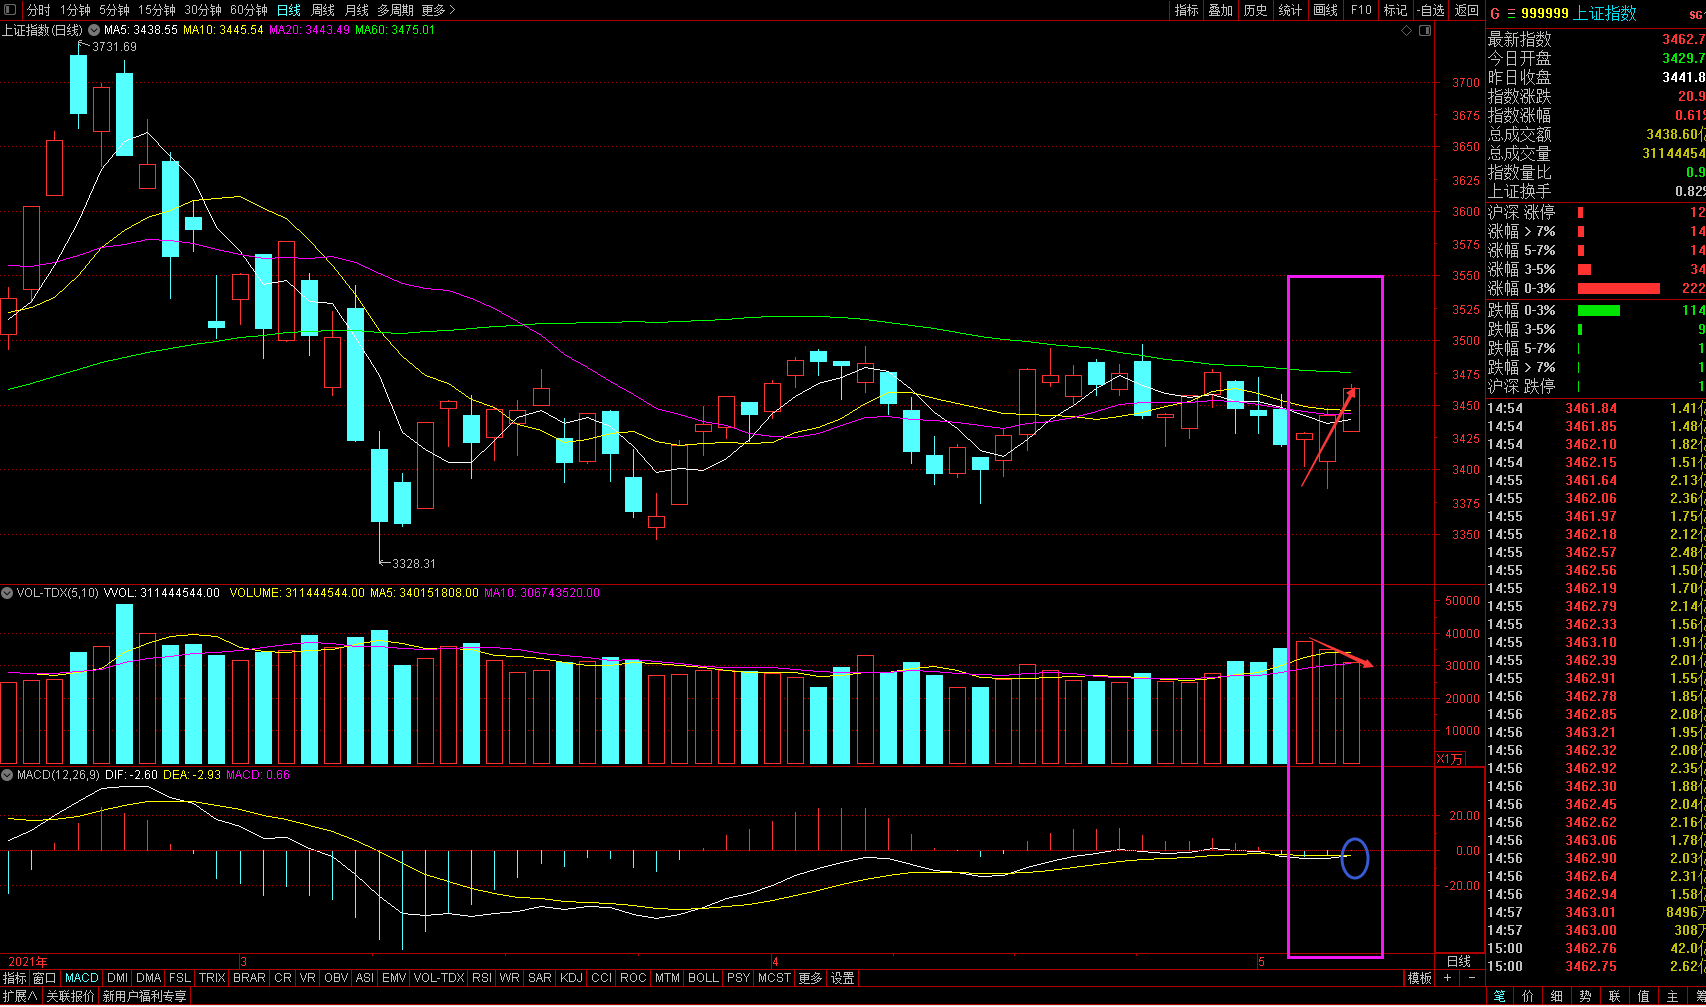This screenshot has width=1706, height=1007.
Task: Click the 统计 statistics button
Action: tap(1291, 10)
